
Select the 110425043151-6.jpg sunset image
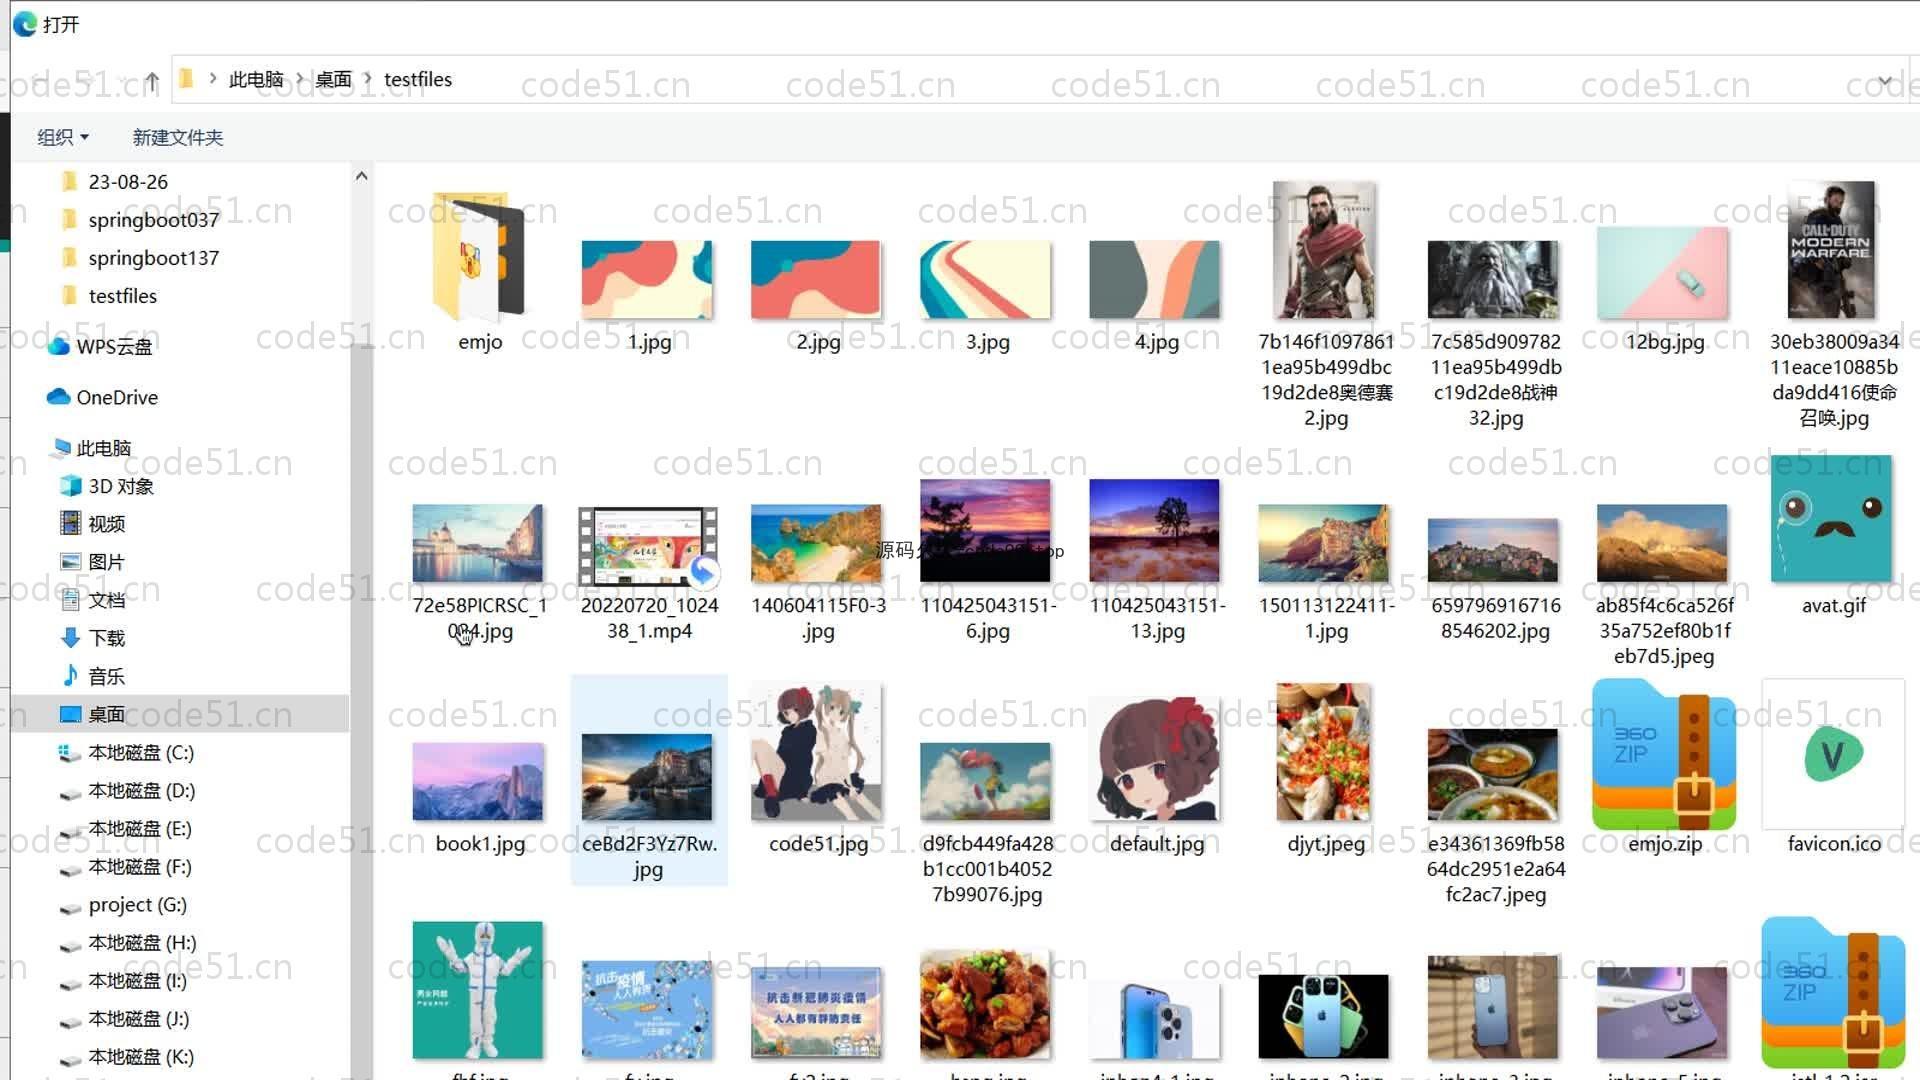tap(986, 531)
